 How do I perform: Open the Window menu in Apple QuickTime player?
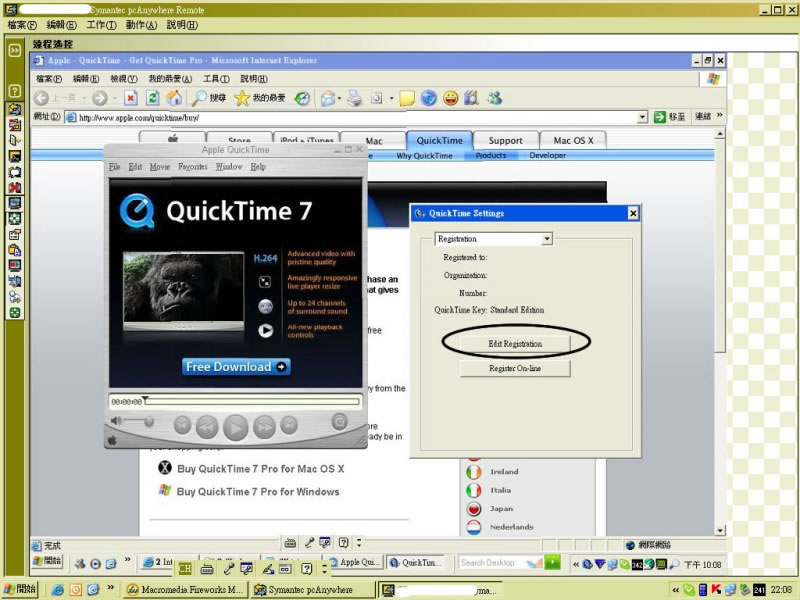tap(229, 167)
